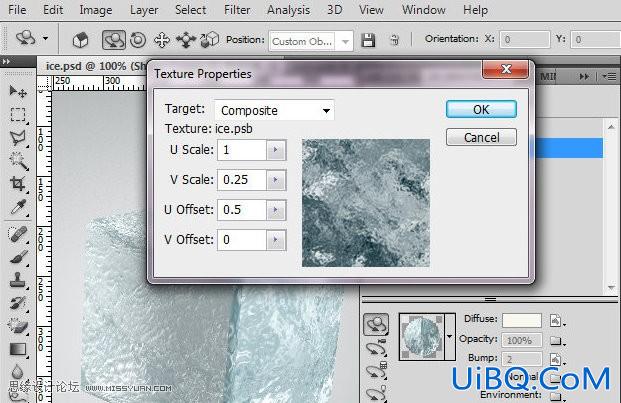Select the Clone Stamp tool

point(18,280)
